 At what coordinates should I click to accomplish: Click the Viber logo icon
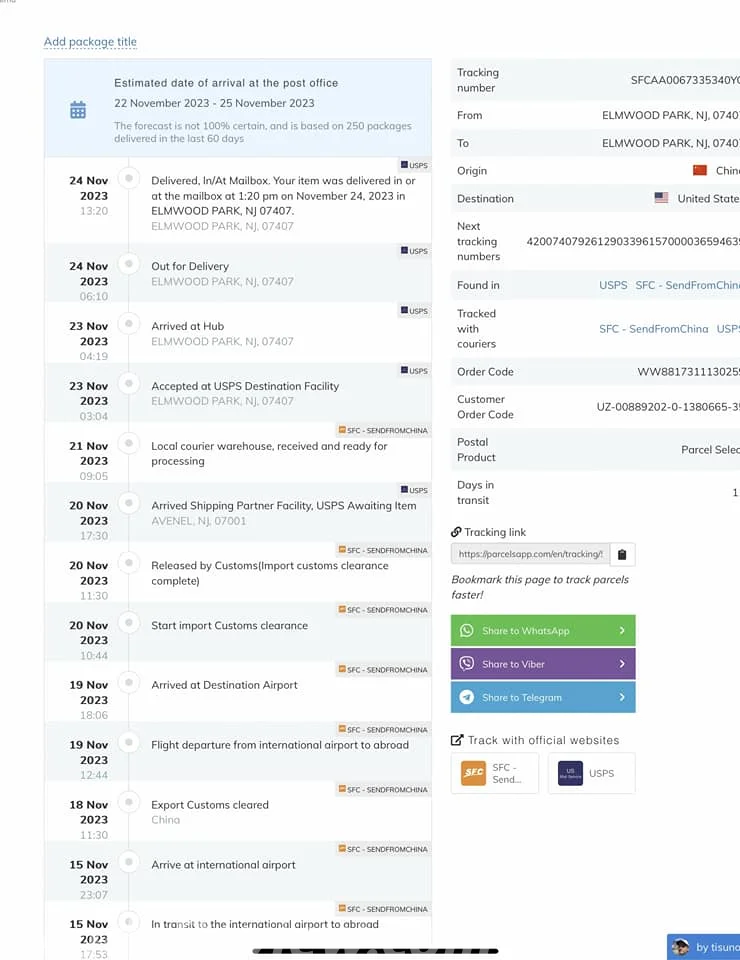[467, 664]
